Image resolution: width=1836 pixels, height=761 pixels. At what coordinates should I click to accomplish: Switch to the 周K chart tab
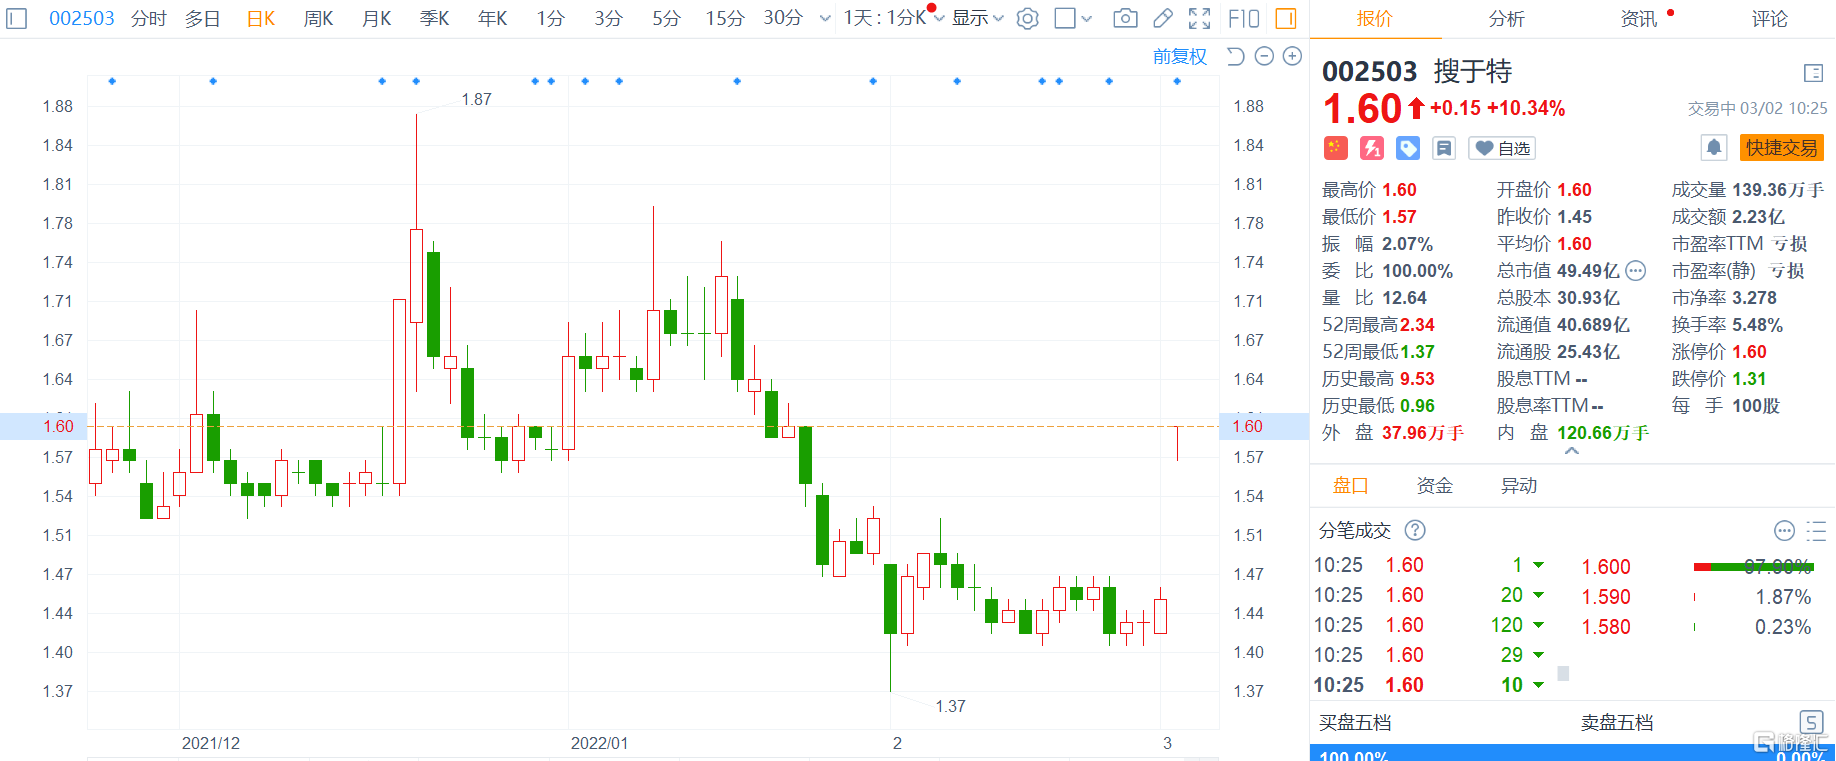318,19
